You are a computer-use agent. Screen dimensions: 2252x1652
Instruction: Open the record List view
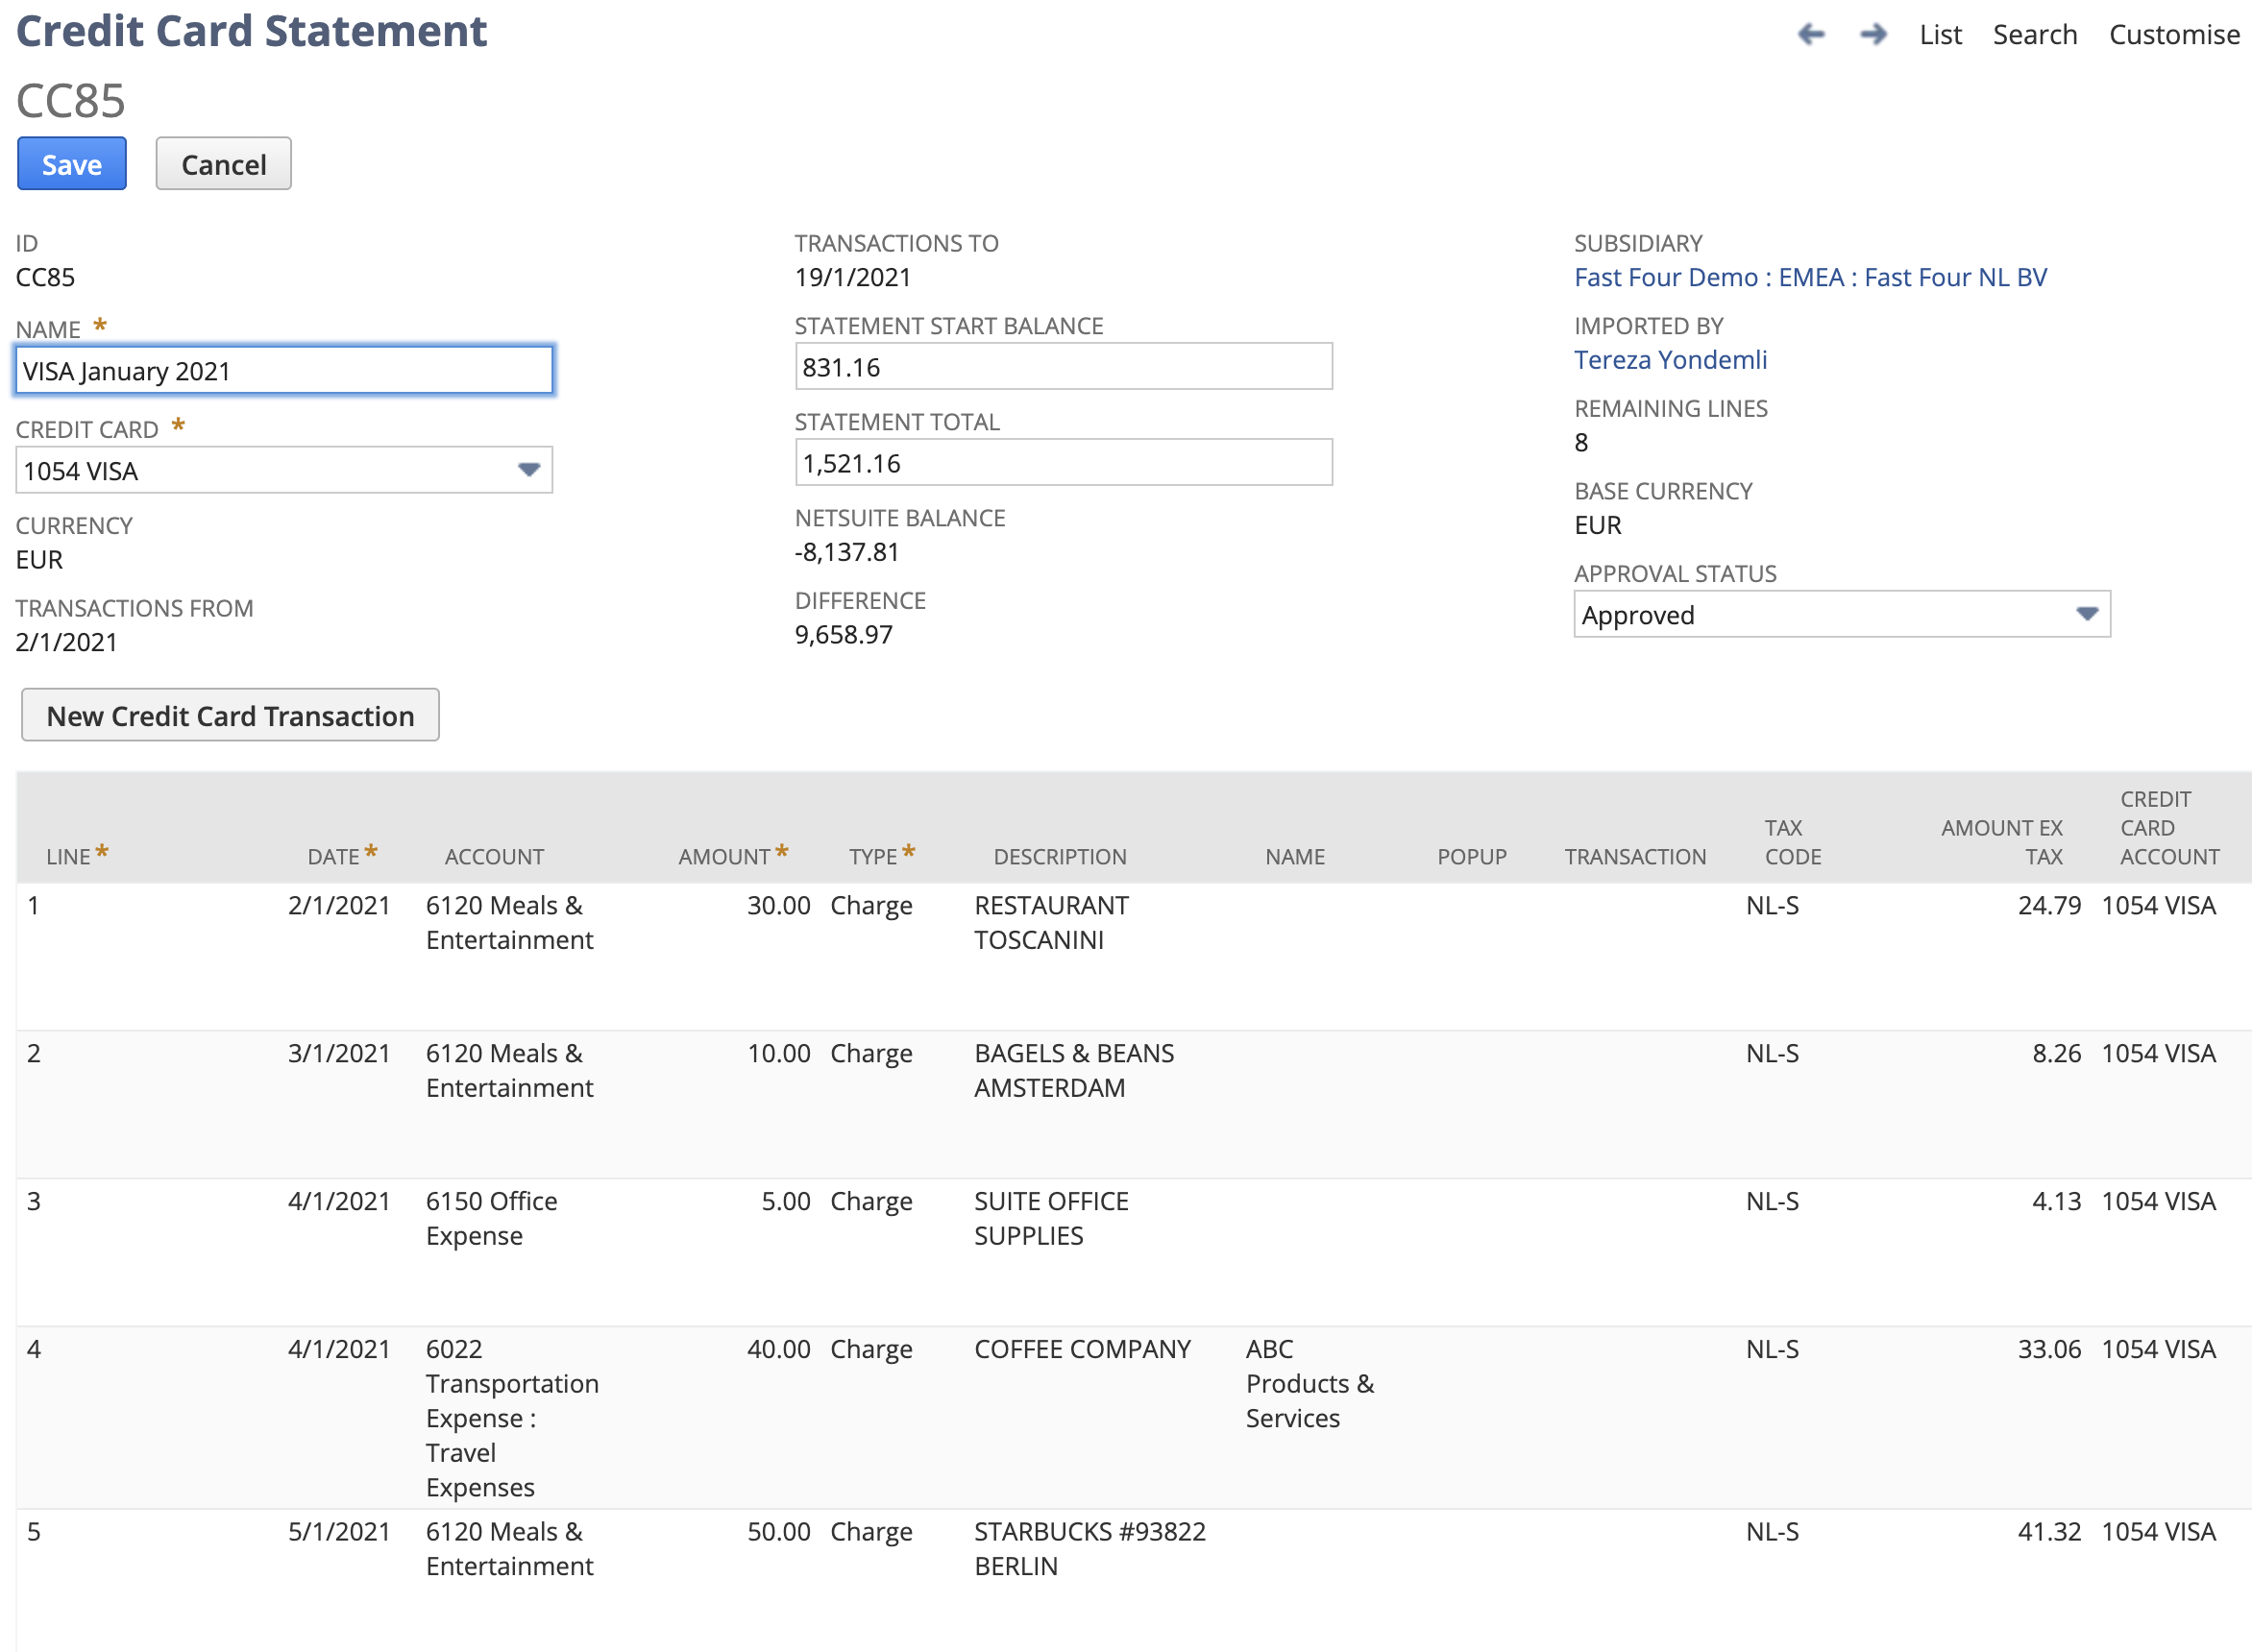[1940, 33]
